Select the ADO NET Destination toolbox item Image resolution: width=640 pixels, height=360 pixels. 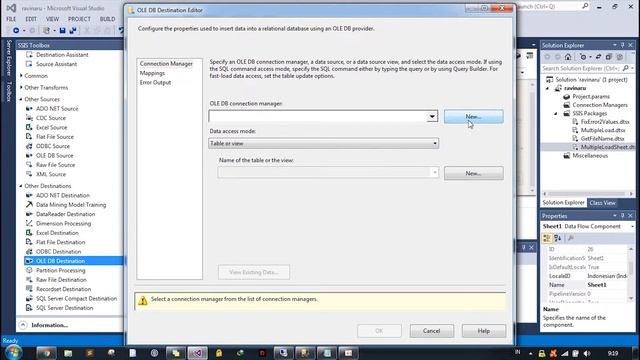tap(62, 196)
